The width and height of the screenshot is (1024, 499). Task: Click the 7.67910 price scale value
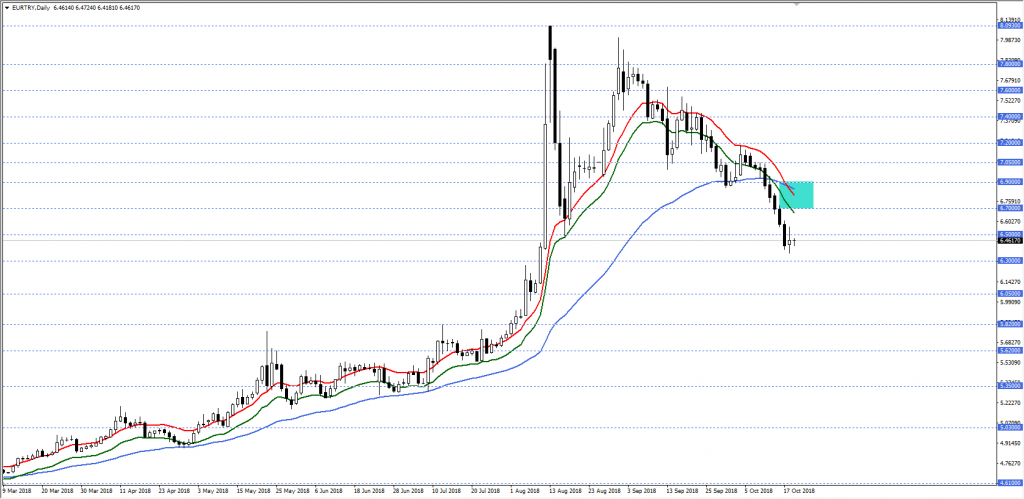pyautogui.click(x=1010, y=80)
